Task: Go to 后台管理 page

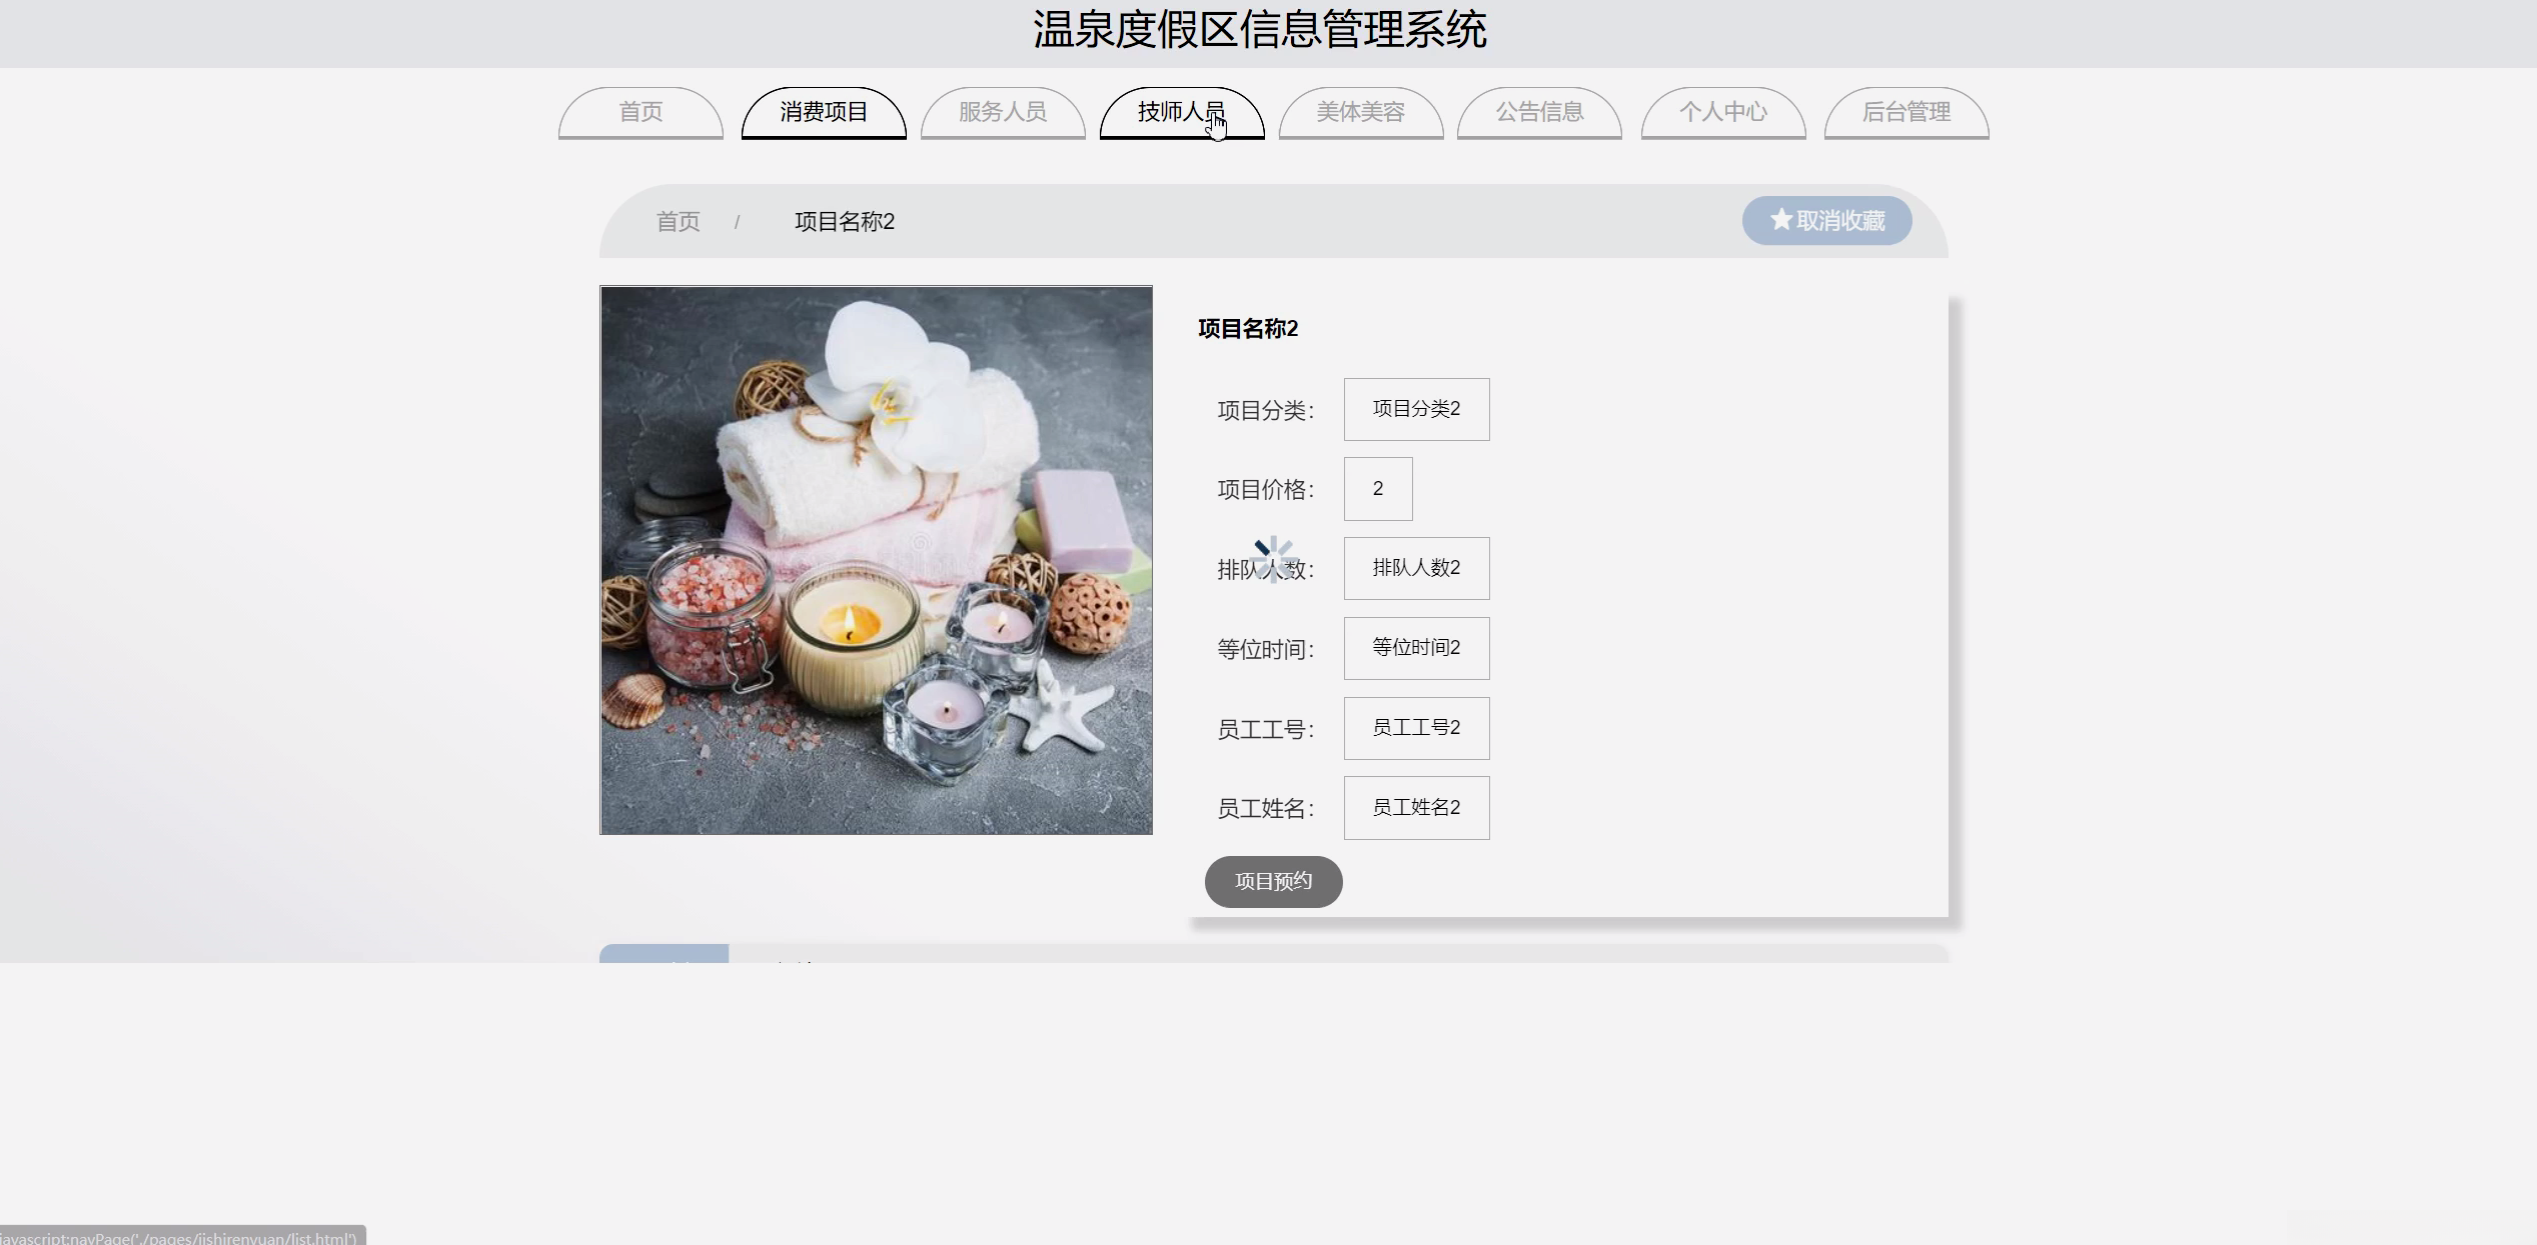Action: (x=1905, y=112)
